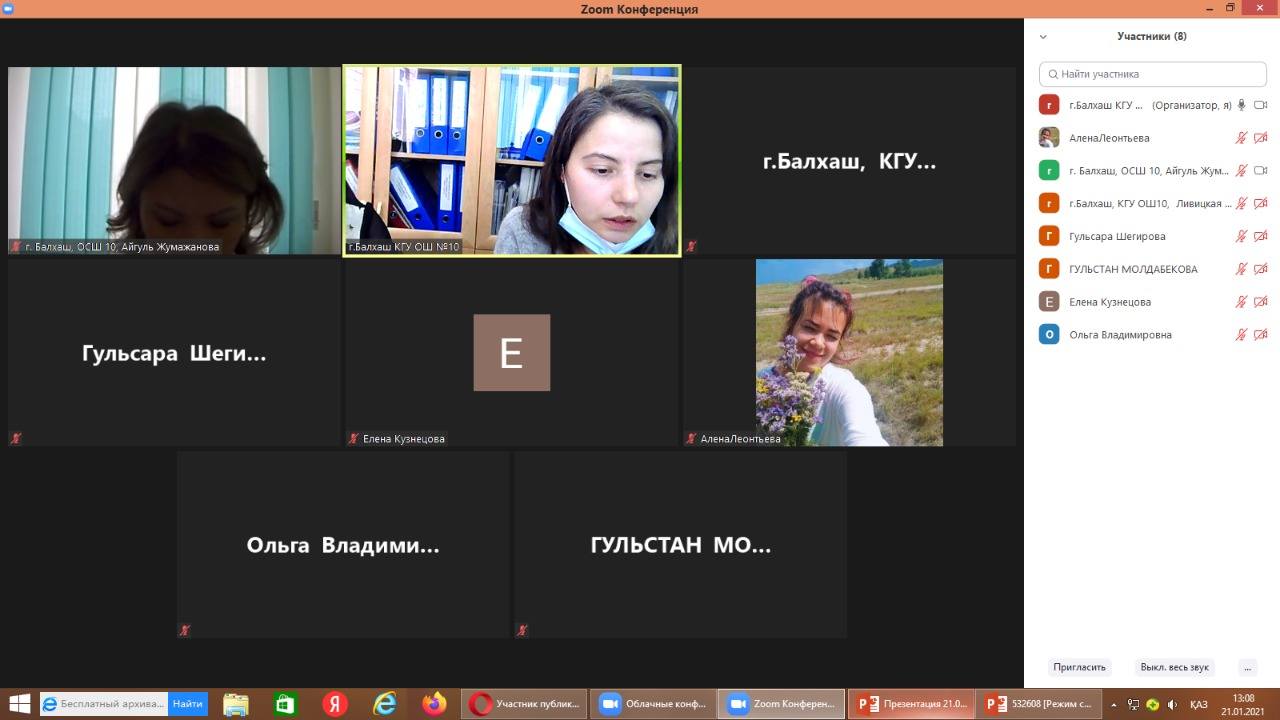Image resolution: width=1280 pixels, height=720 pixels.
Task: Open the three-dots more options menu
Action: [1246, 667]
